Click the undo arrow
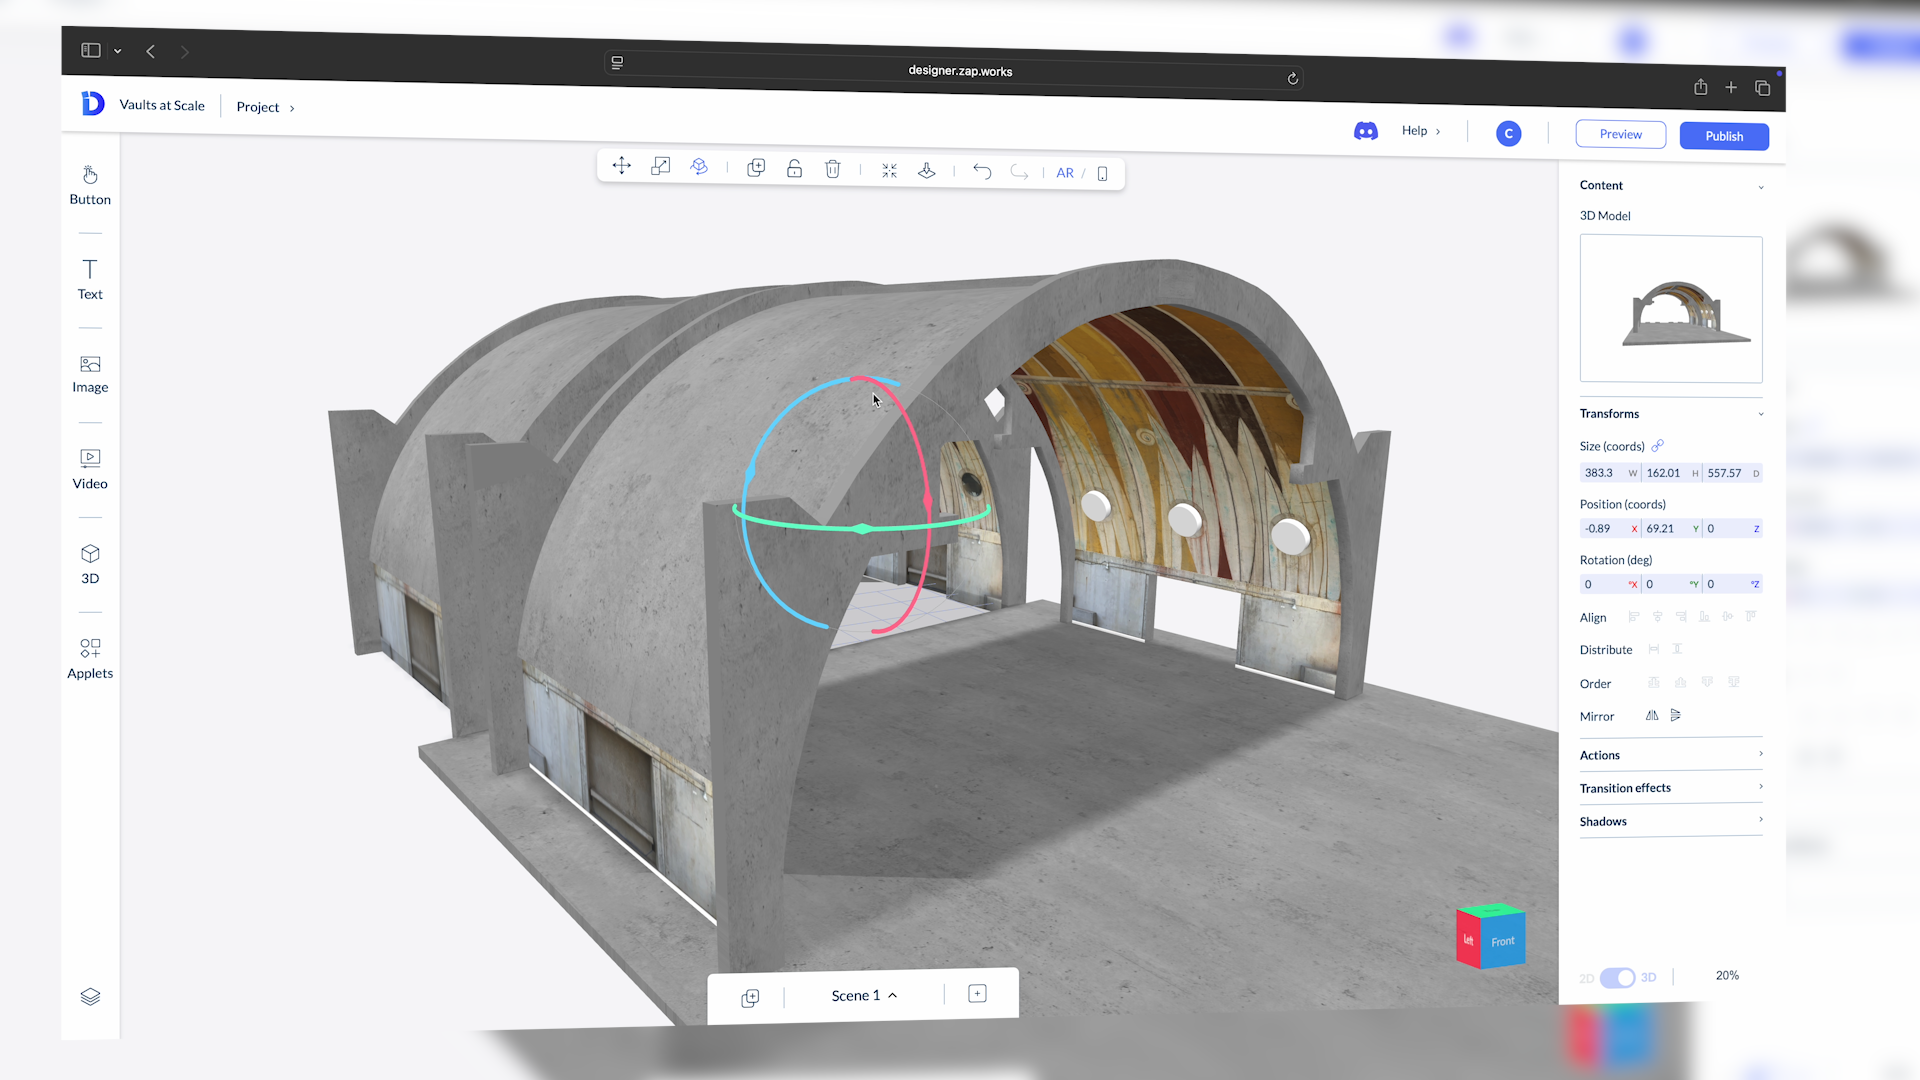The width and height of the screenshot is (1920, 1080). tap(982, 172)
